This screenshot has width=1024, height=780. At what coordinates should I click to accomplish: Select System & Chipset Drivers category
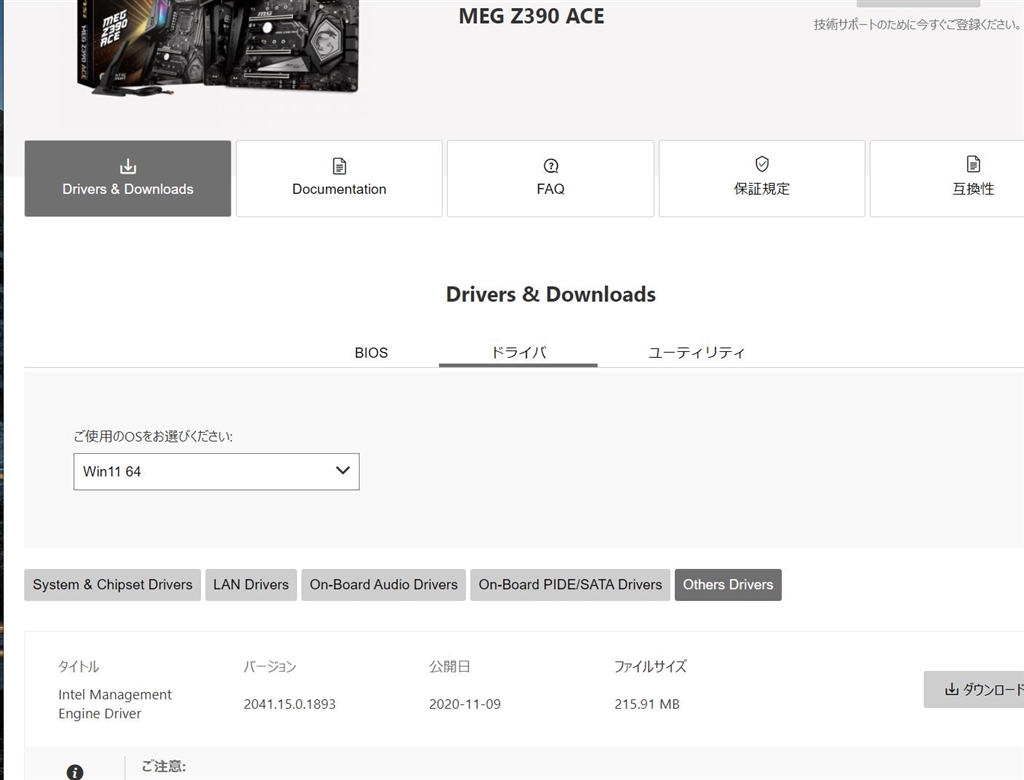click(x=112, y=585)
